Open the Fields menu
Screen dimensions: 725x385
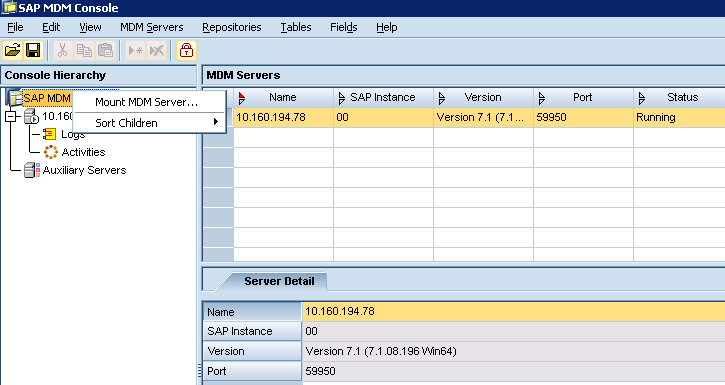tap(344, 27)
